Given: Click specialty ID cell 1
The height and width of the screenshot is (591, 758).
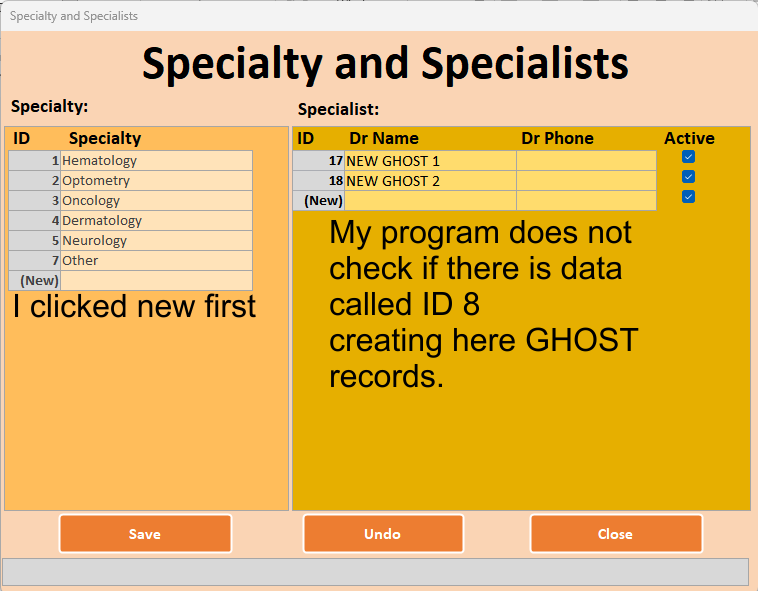Looking at the screenshot, I should pyautogui.click(x=34, y=160).
